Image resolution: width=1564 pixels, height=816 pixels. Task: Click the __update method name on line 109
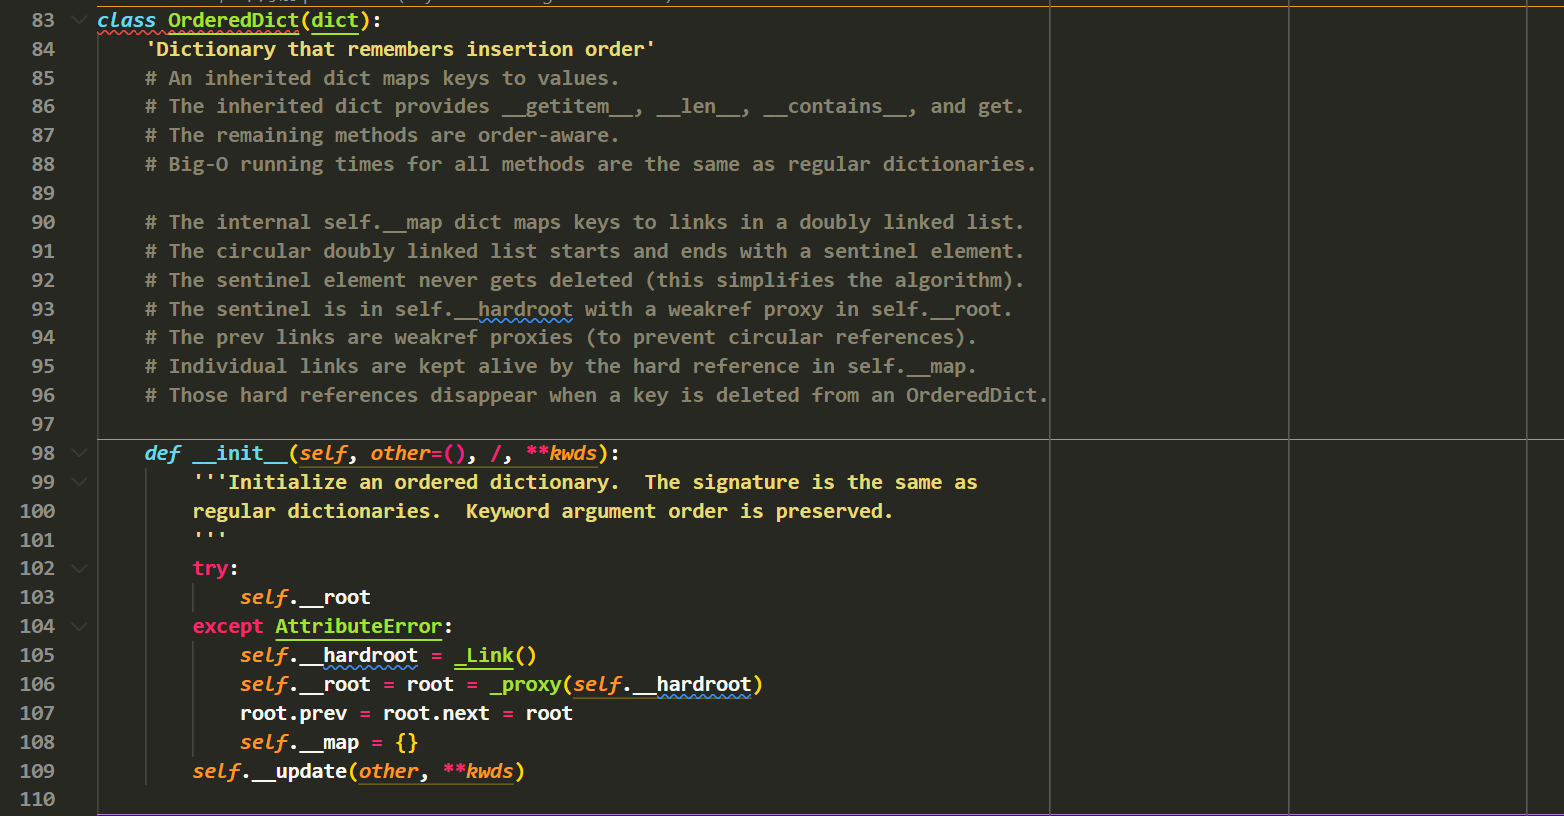300,771
